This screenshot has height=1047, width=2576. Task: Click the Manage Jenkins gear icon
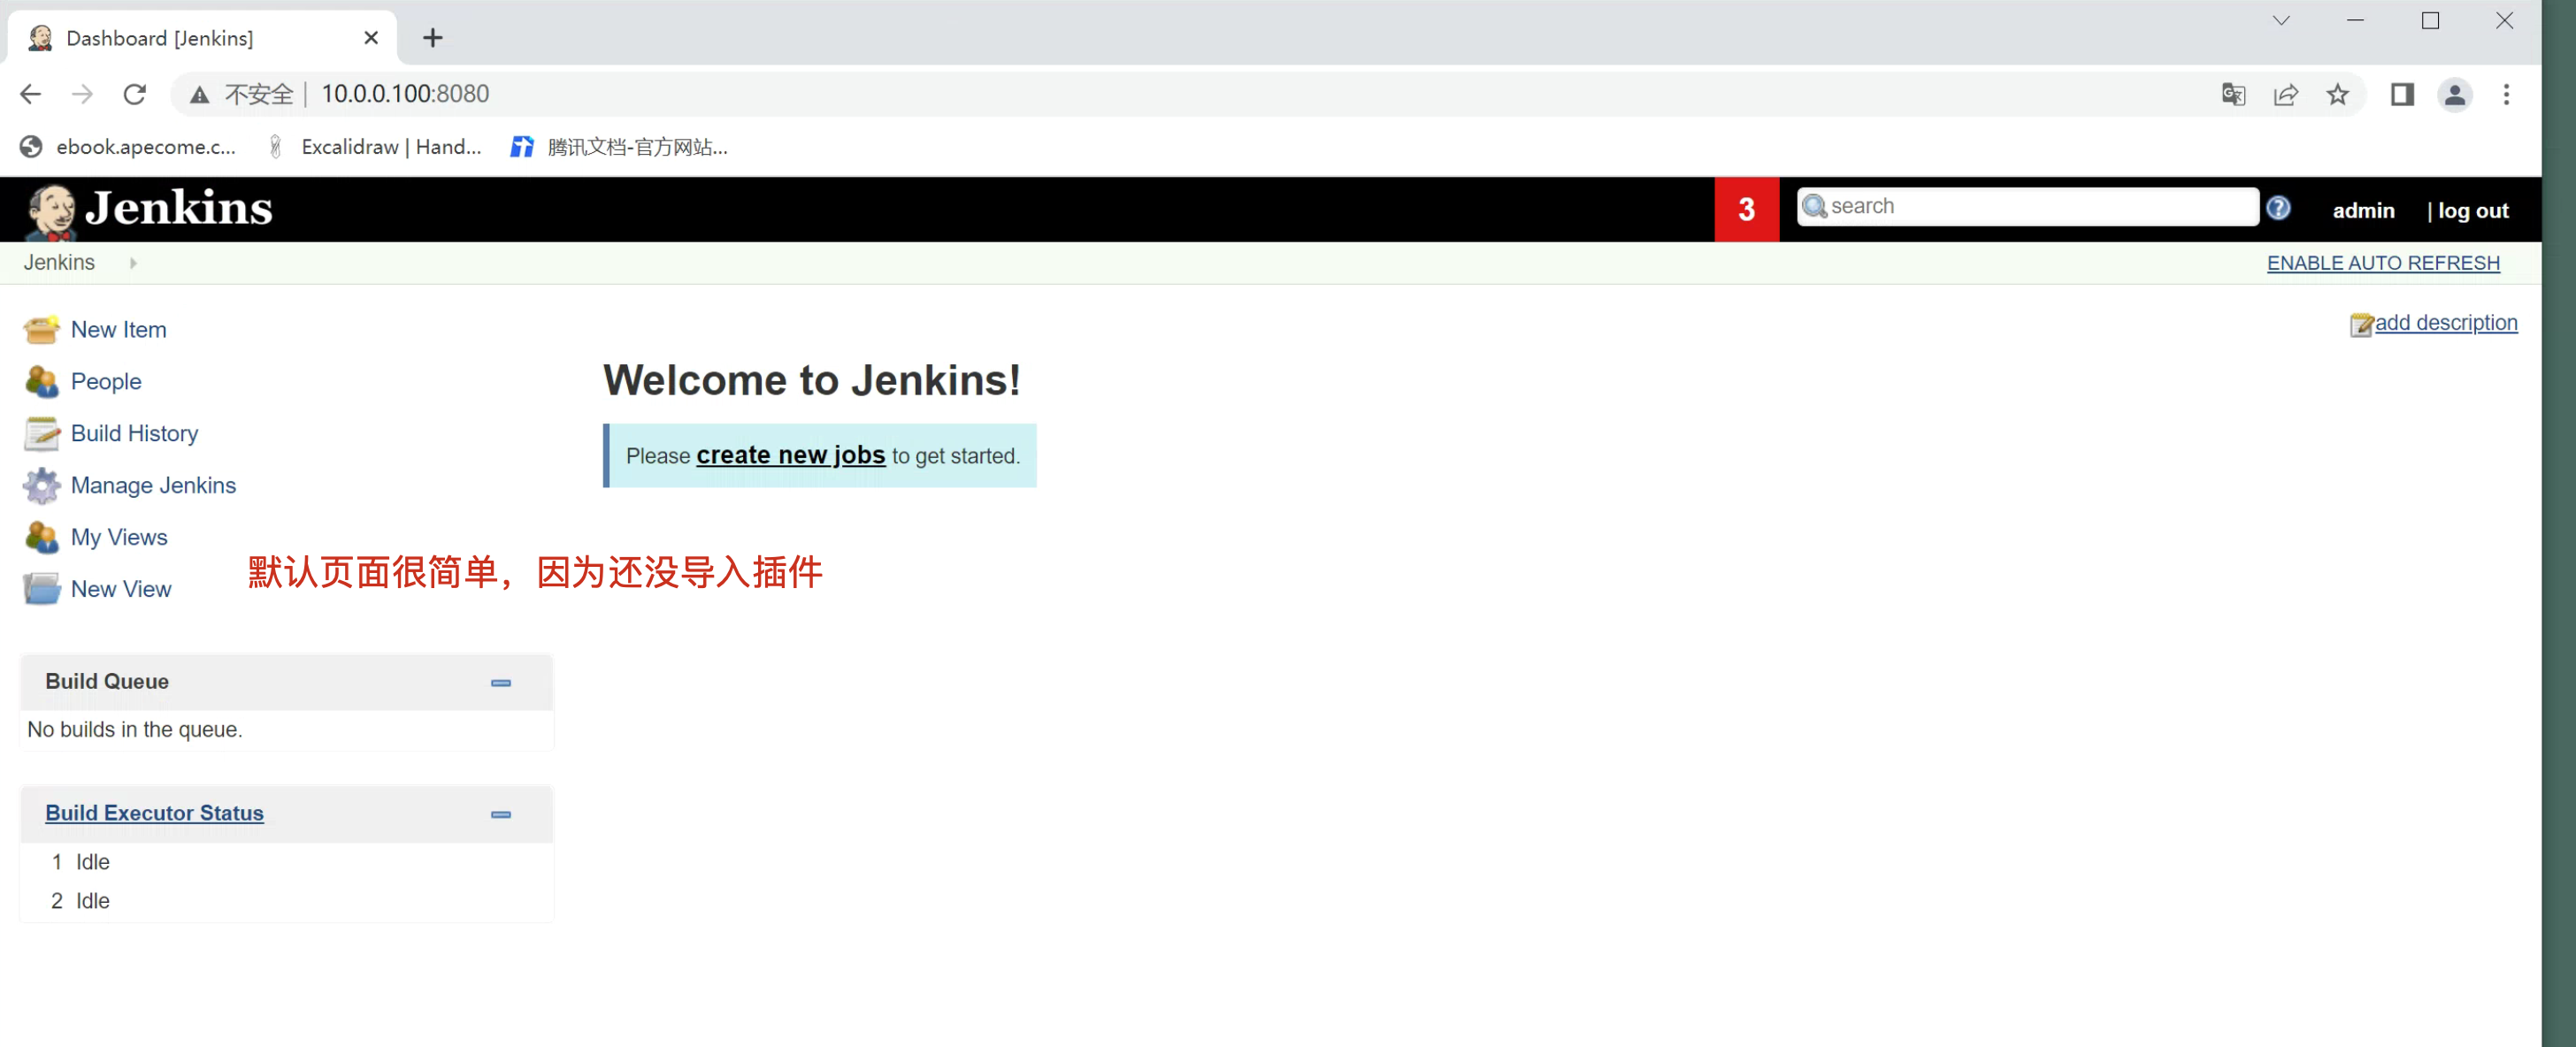[x=41, y=486]
